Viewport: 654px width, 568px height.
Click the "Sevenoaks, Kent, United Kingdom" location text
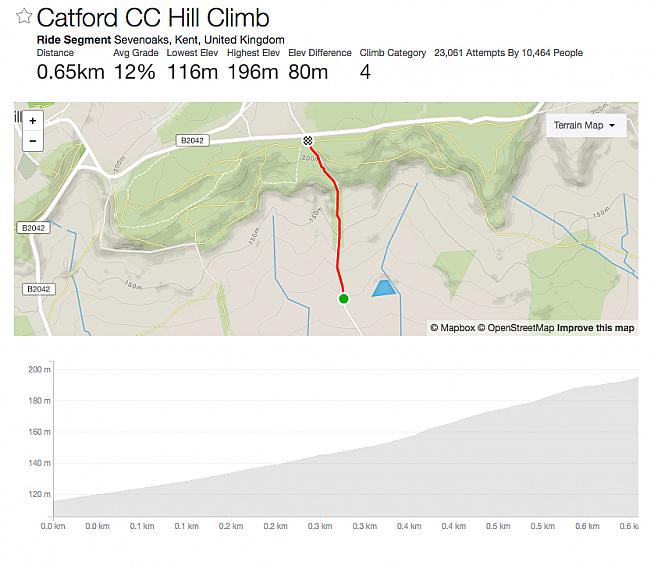pyautogui.click(x=199, y=40)
